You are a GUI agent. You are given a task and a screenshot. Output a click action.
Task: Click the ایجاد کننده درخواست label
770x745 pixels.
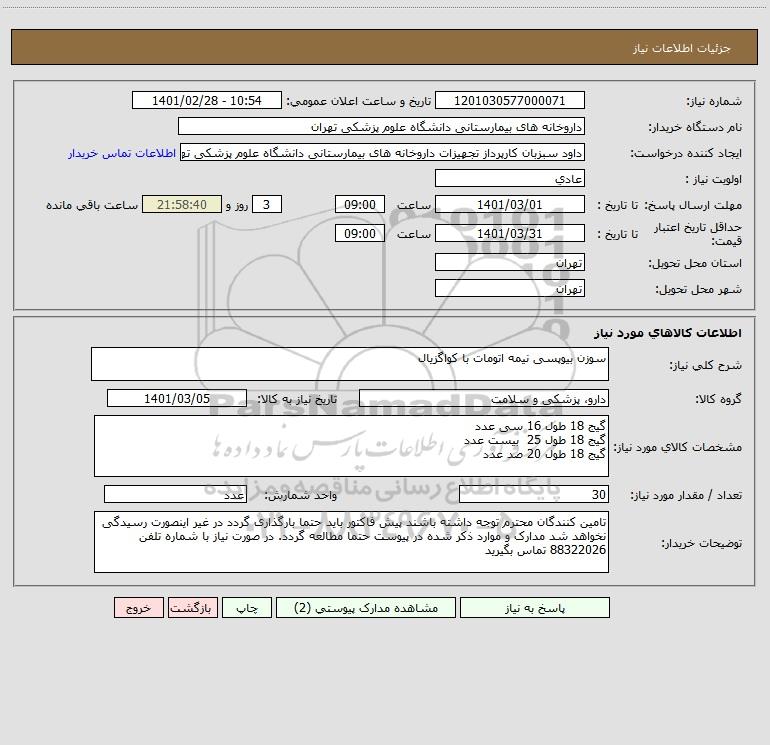687,153
